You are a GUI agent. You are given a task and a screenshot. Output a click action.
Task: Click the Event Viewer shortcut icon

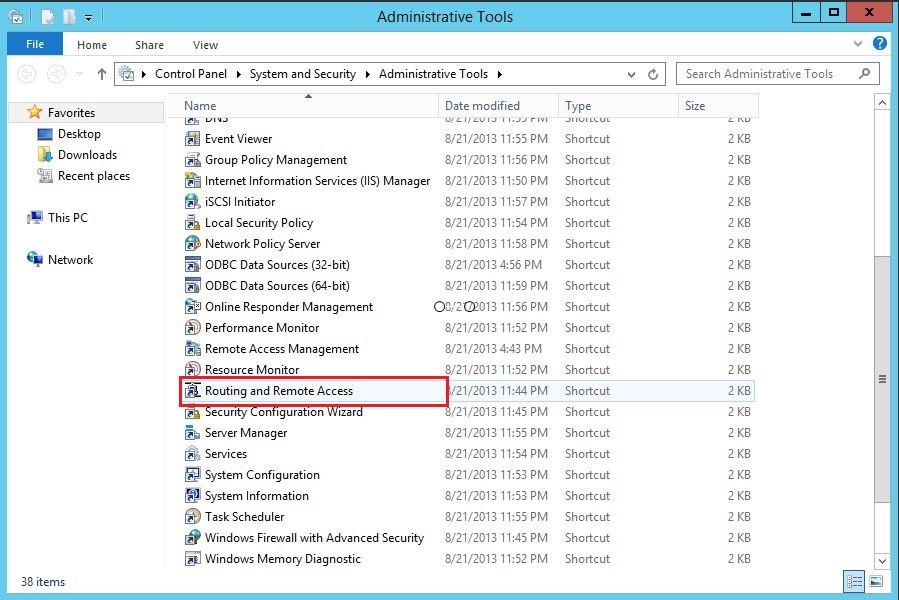coord(193,139)
